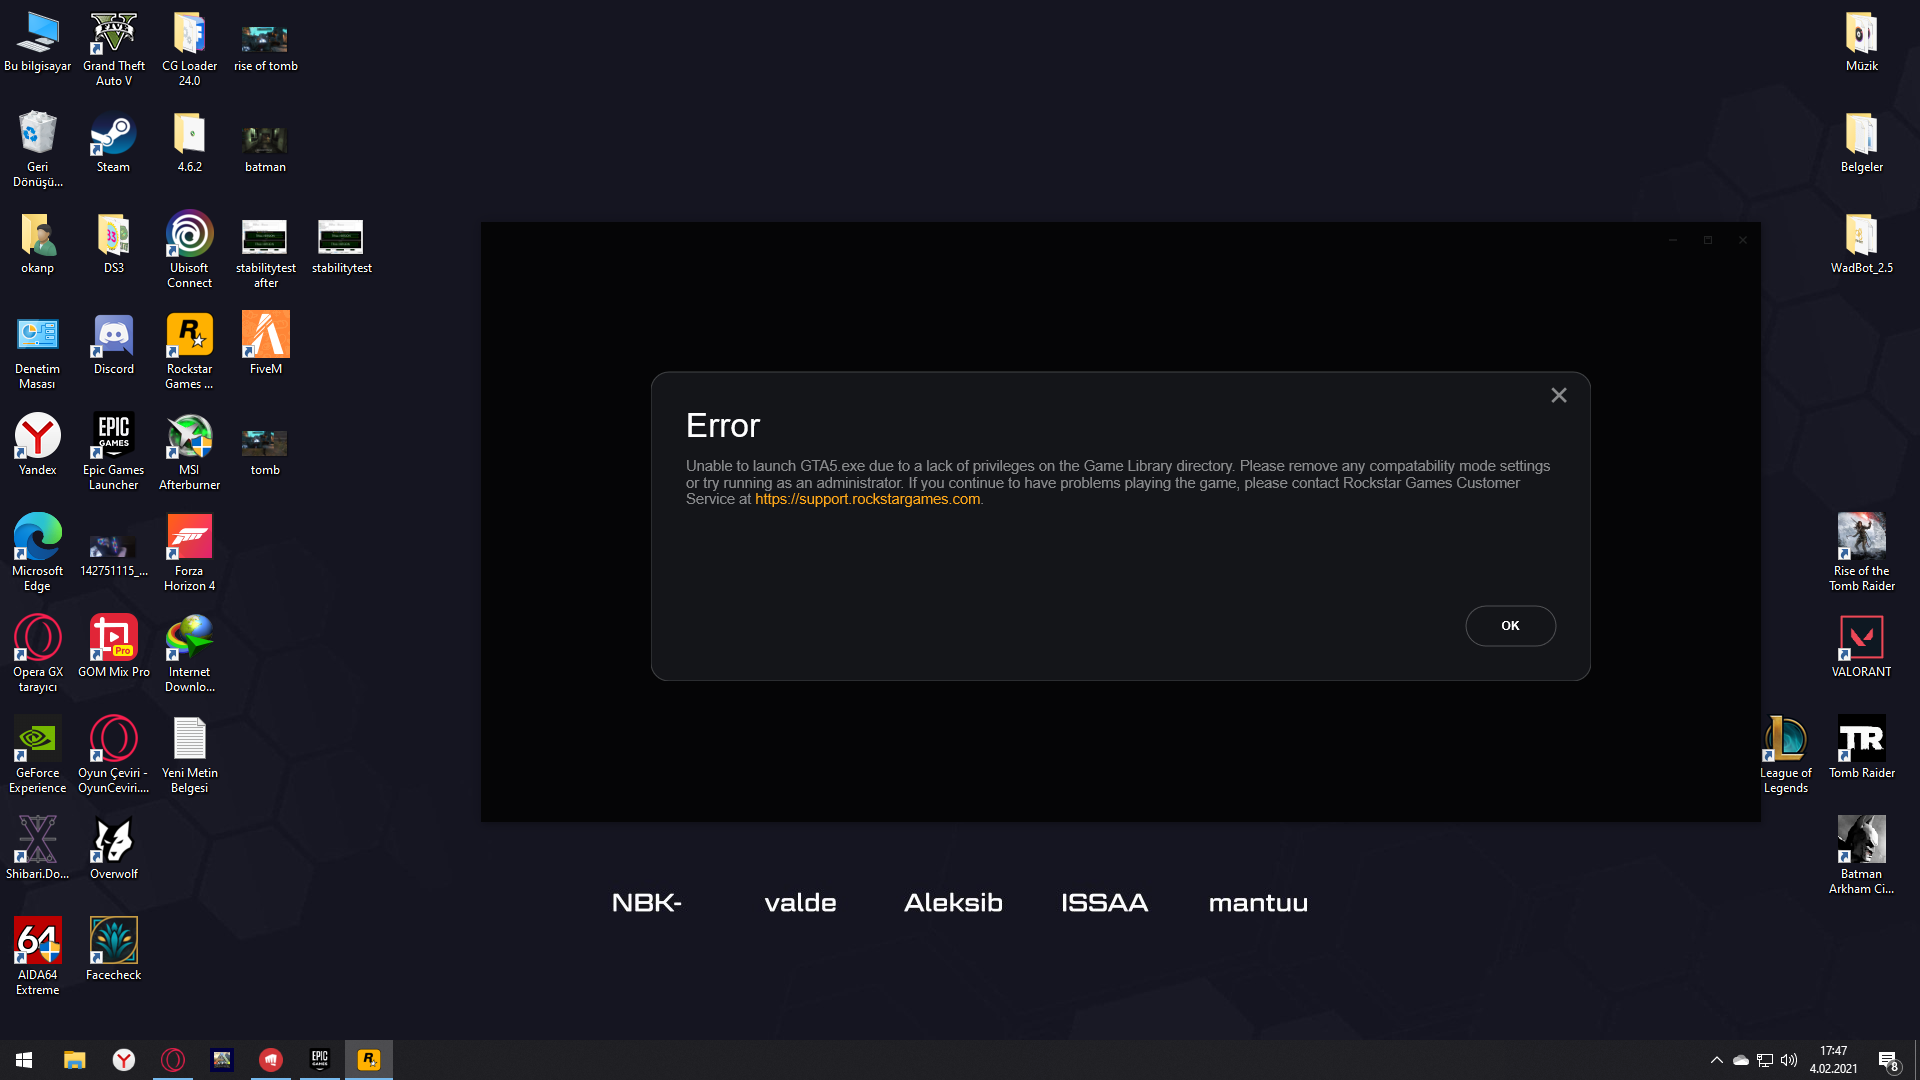Close the Error dialog with X

(1558, 396)
